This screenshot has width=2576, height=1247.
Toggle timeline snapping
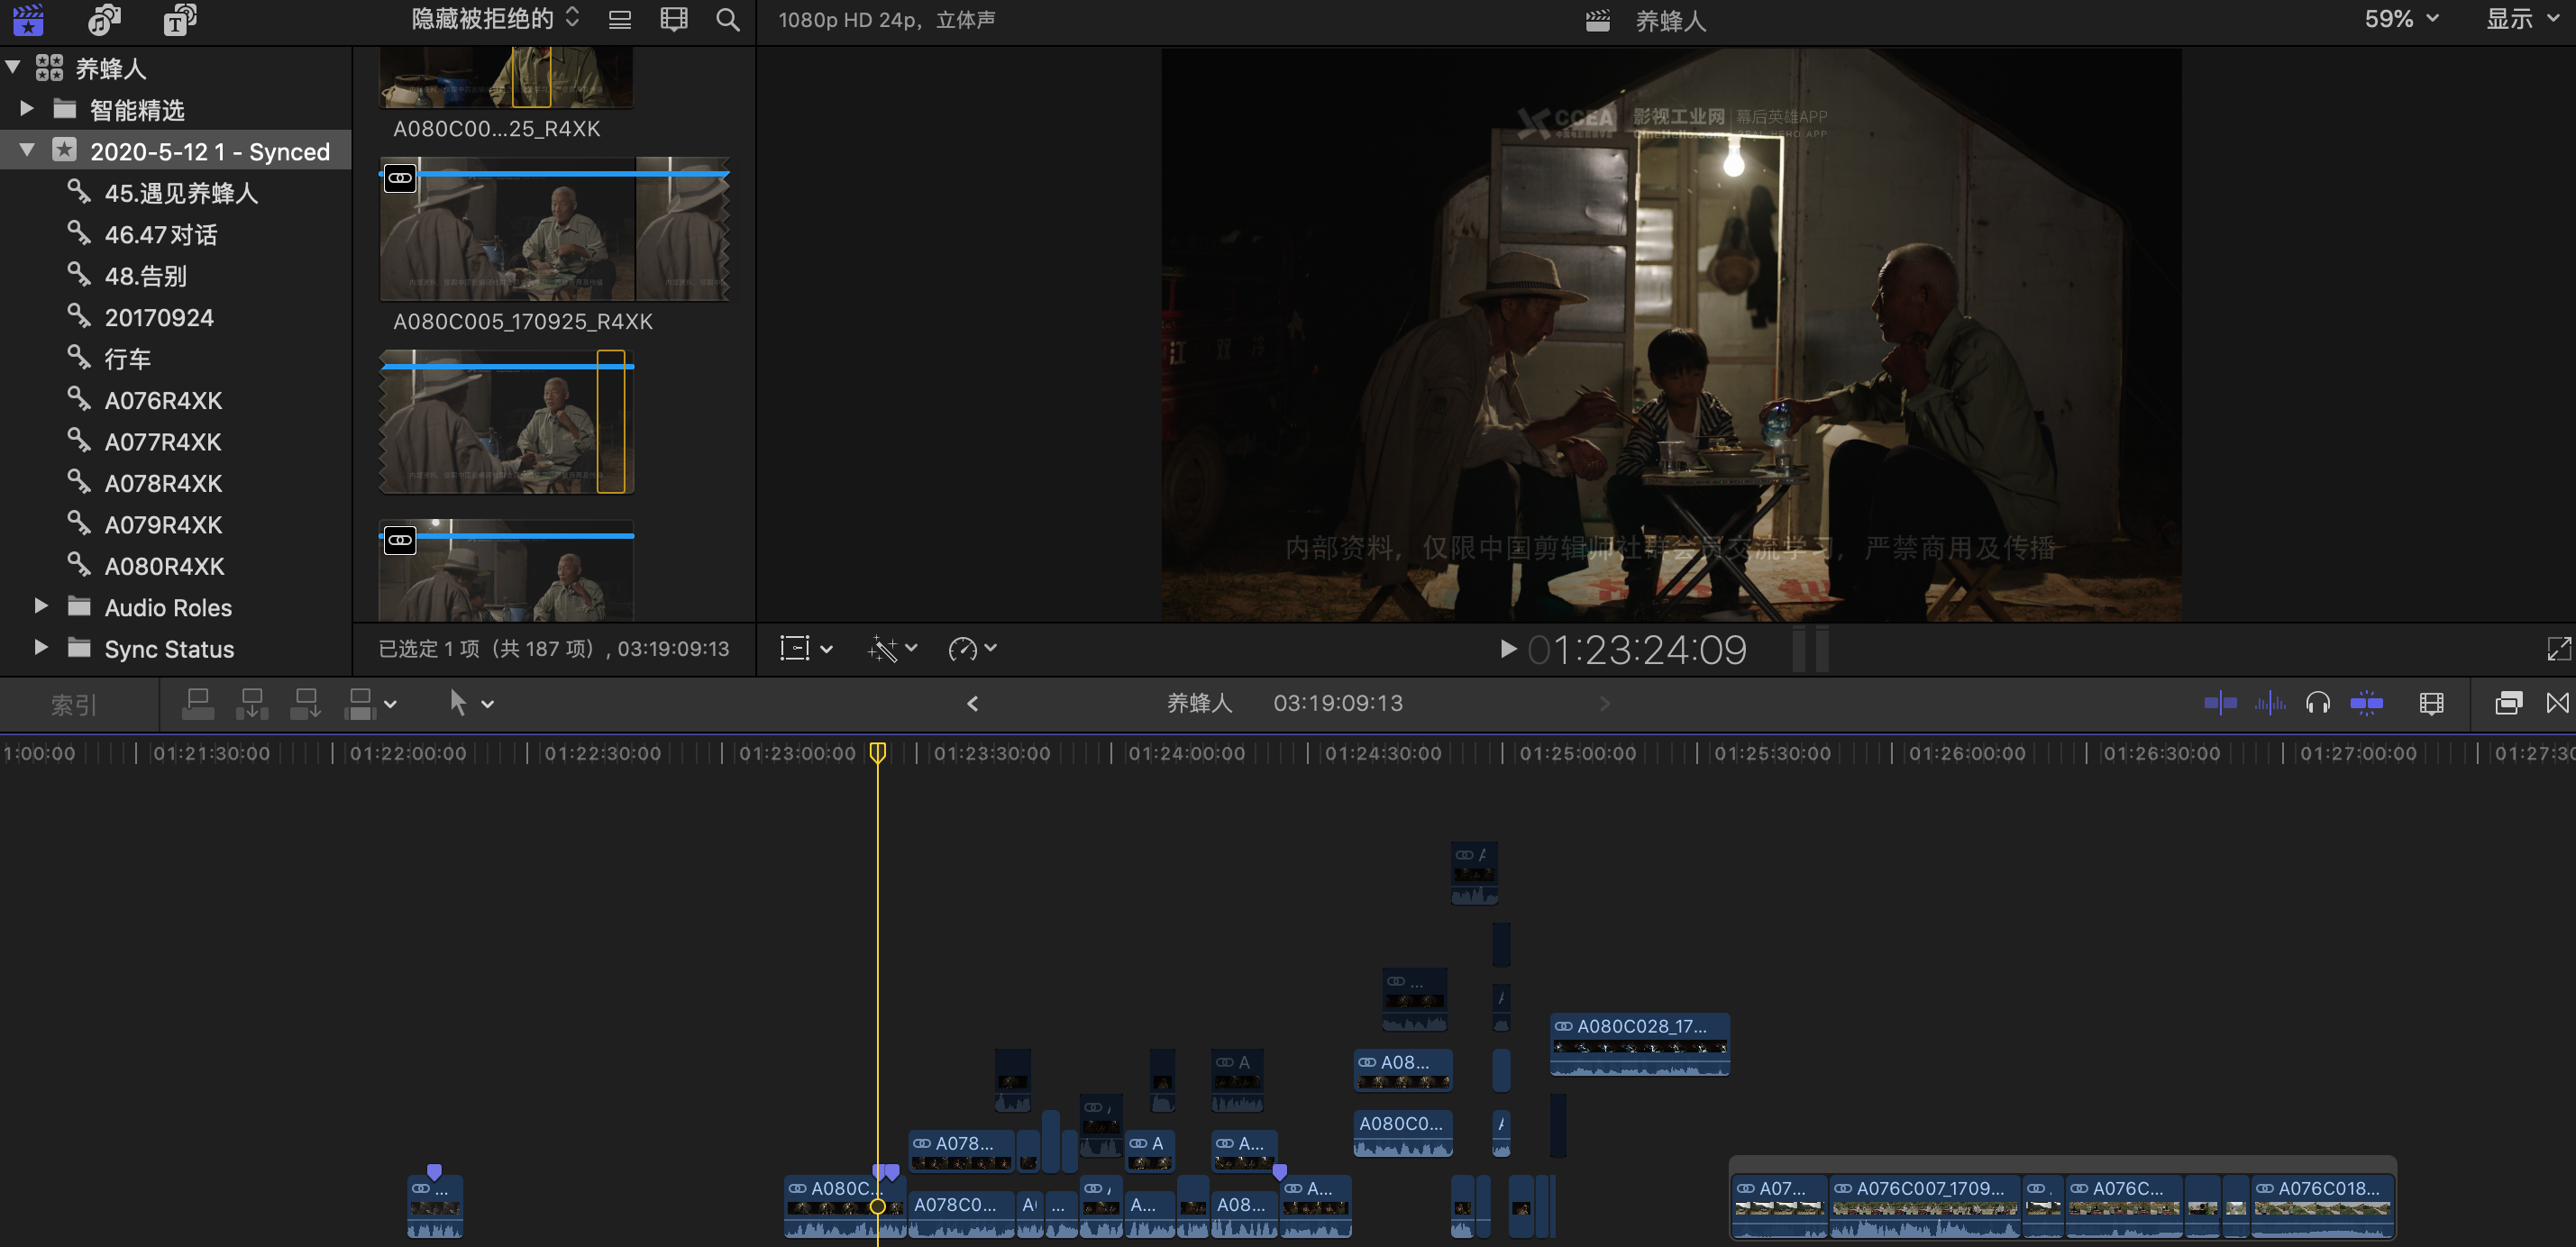click(x=2366, y=704)
